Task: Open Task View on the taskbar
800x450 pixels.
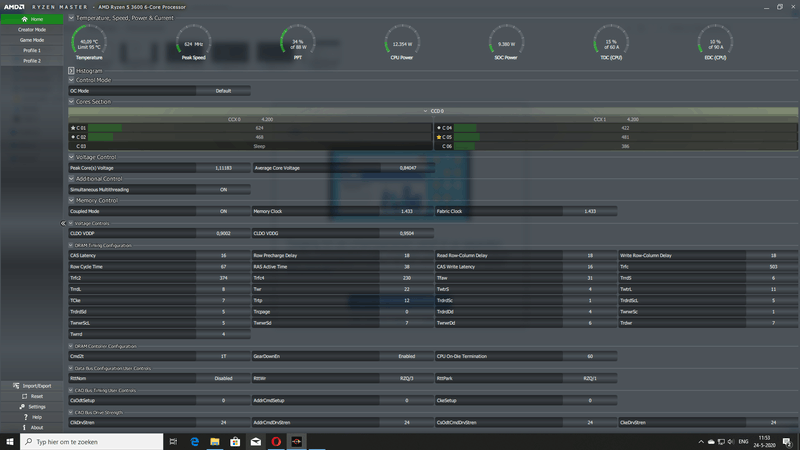Action: tap(173, 442)
